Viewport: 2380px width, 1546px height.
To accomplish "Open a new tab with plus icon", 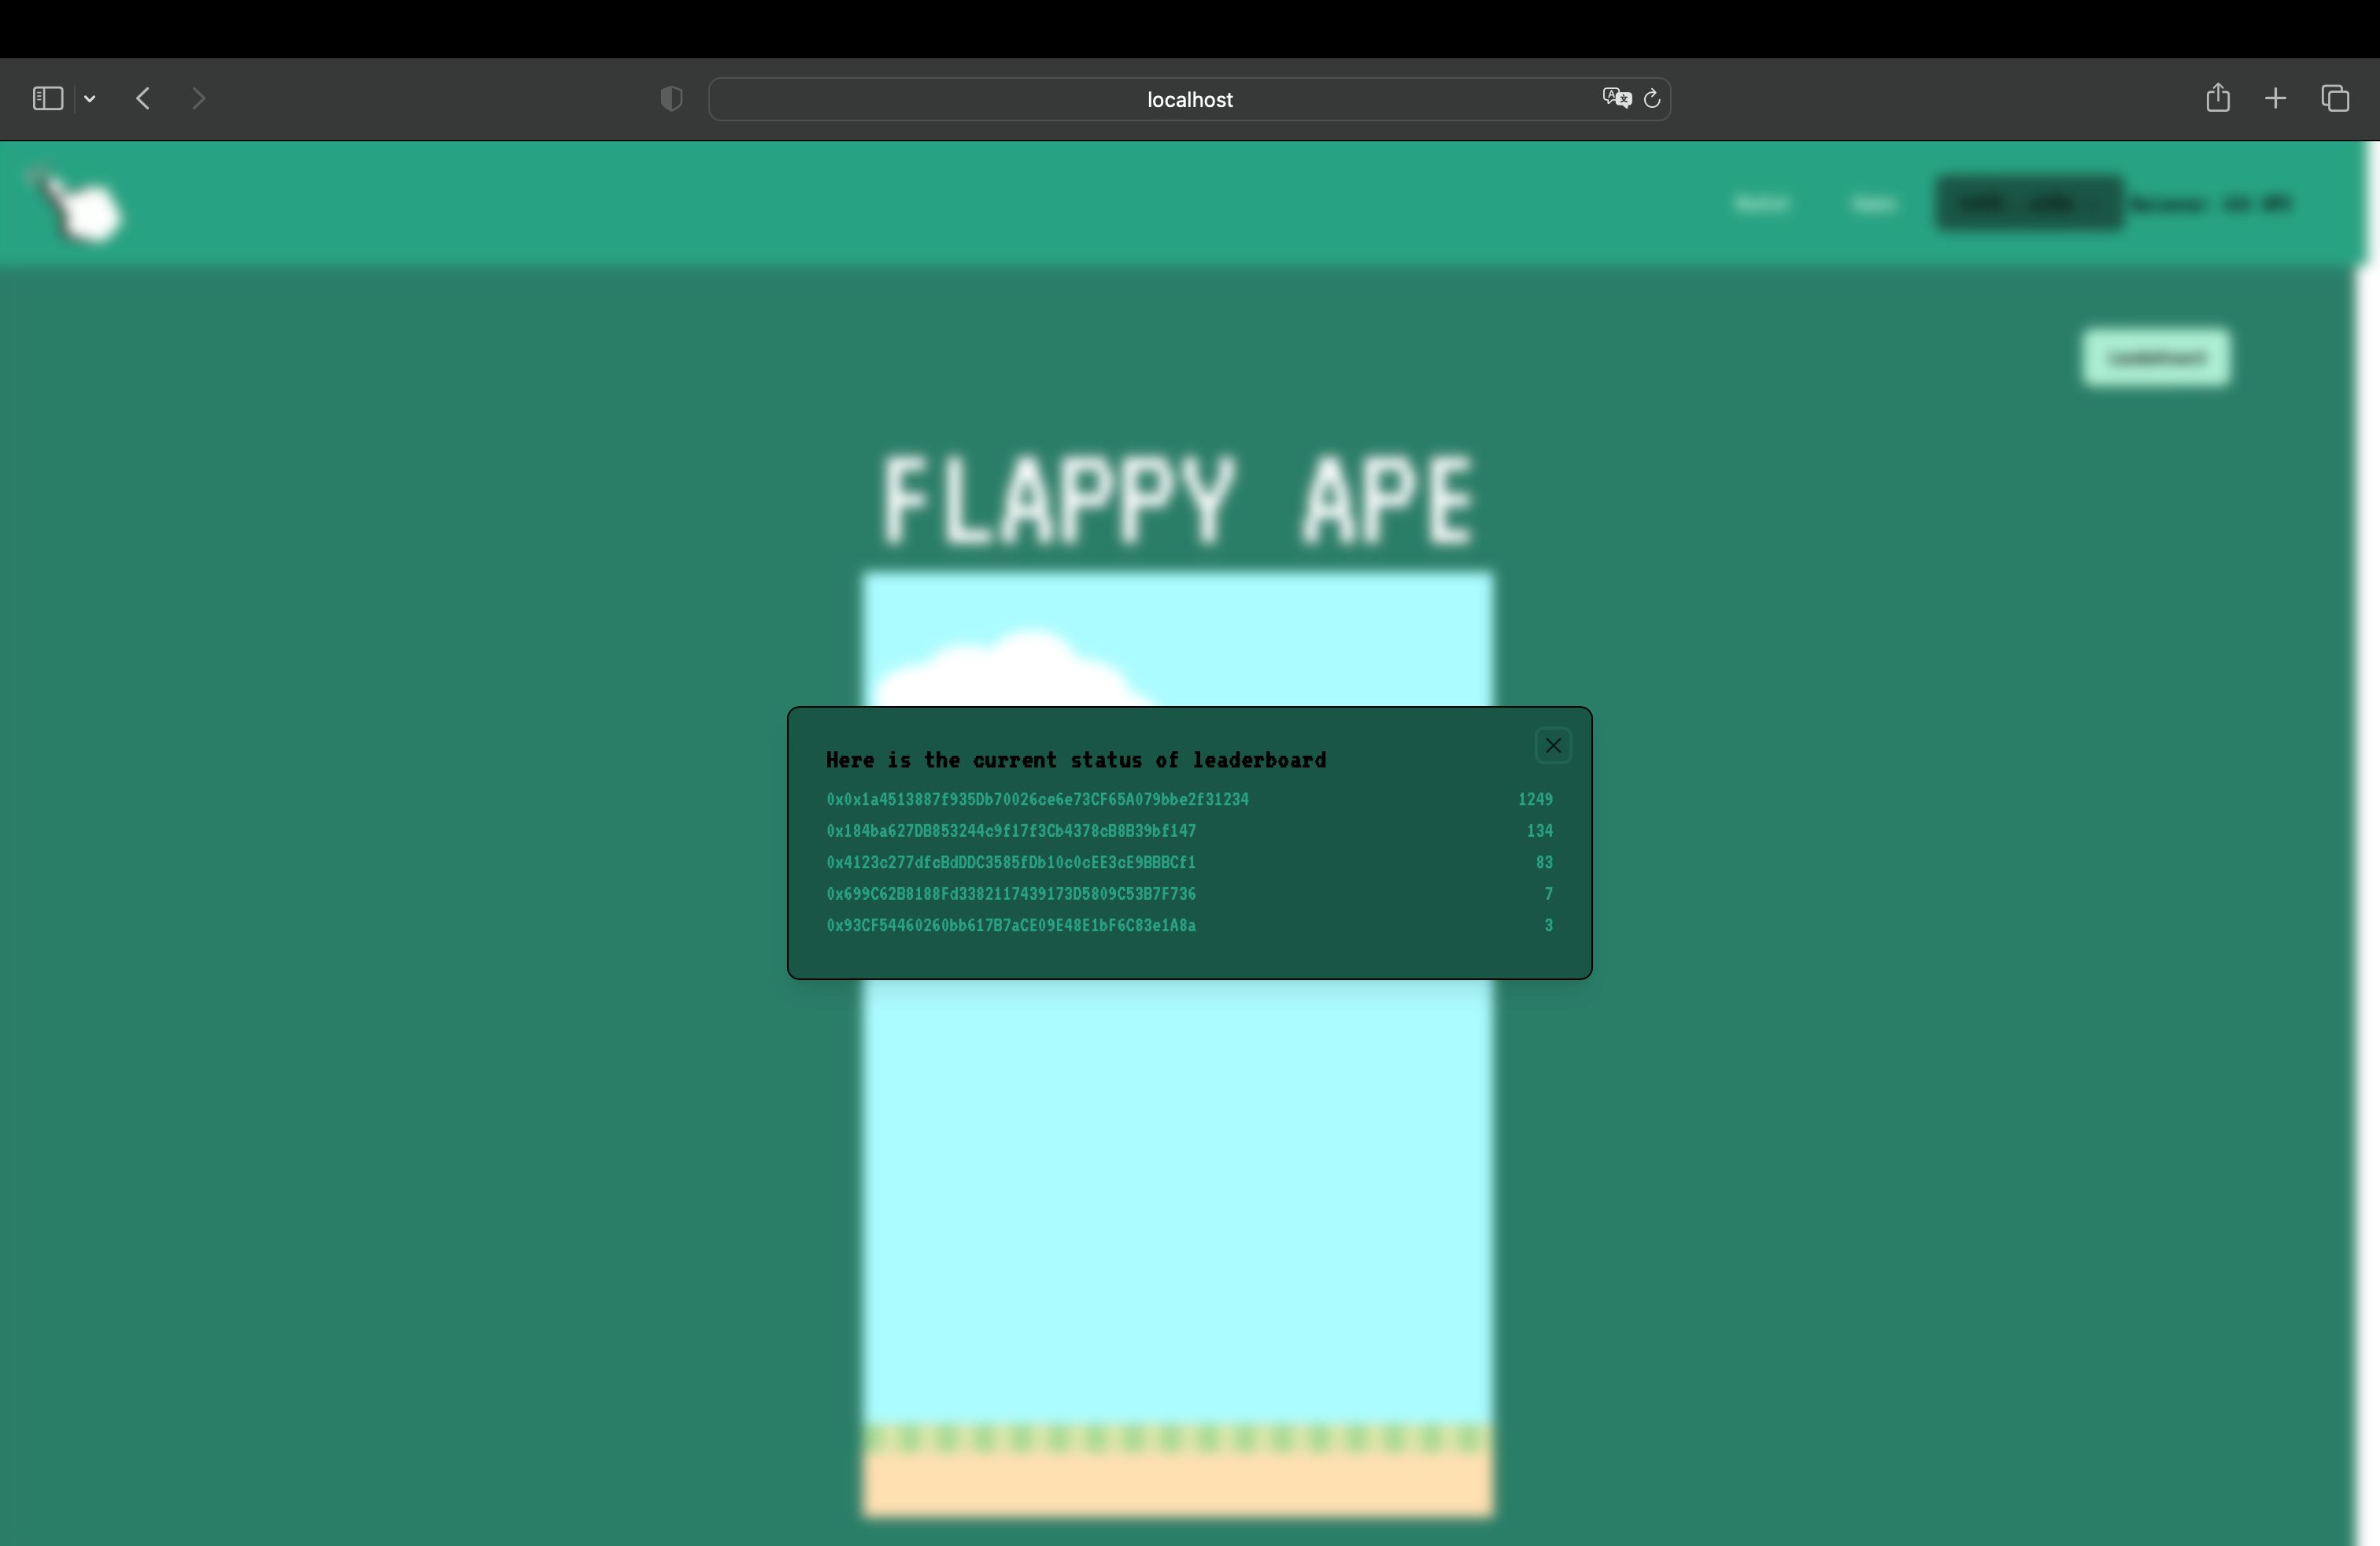I will pyautogui.click(x=2276, y=98).
